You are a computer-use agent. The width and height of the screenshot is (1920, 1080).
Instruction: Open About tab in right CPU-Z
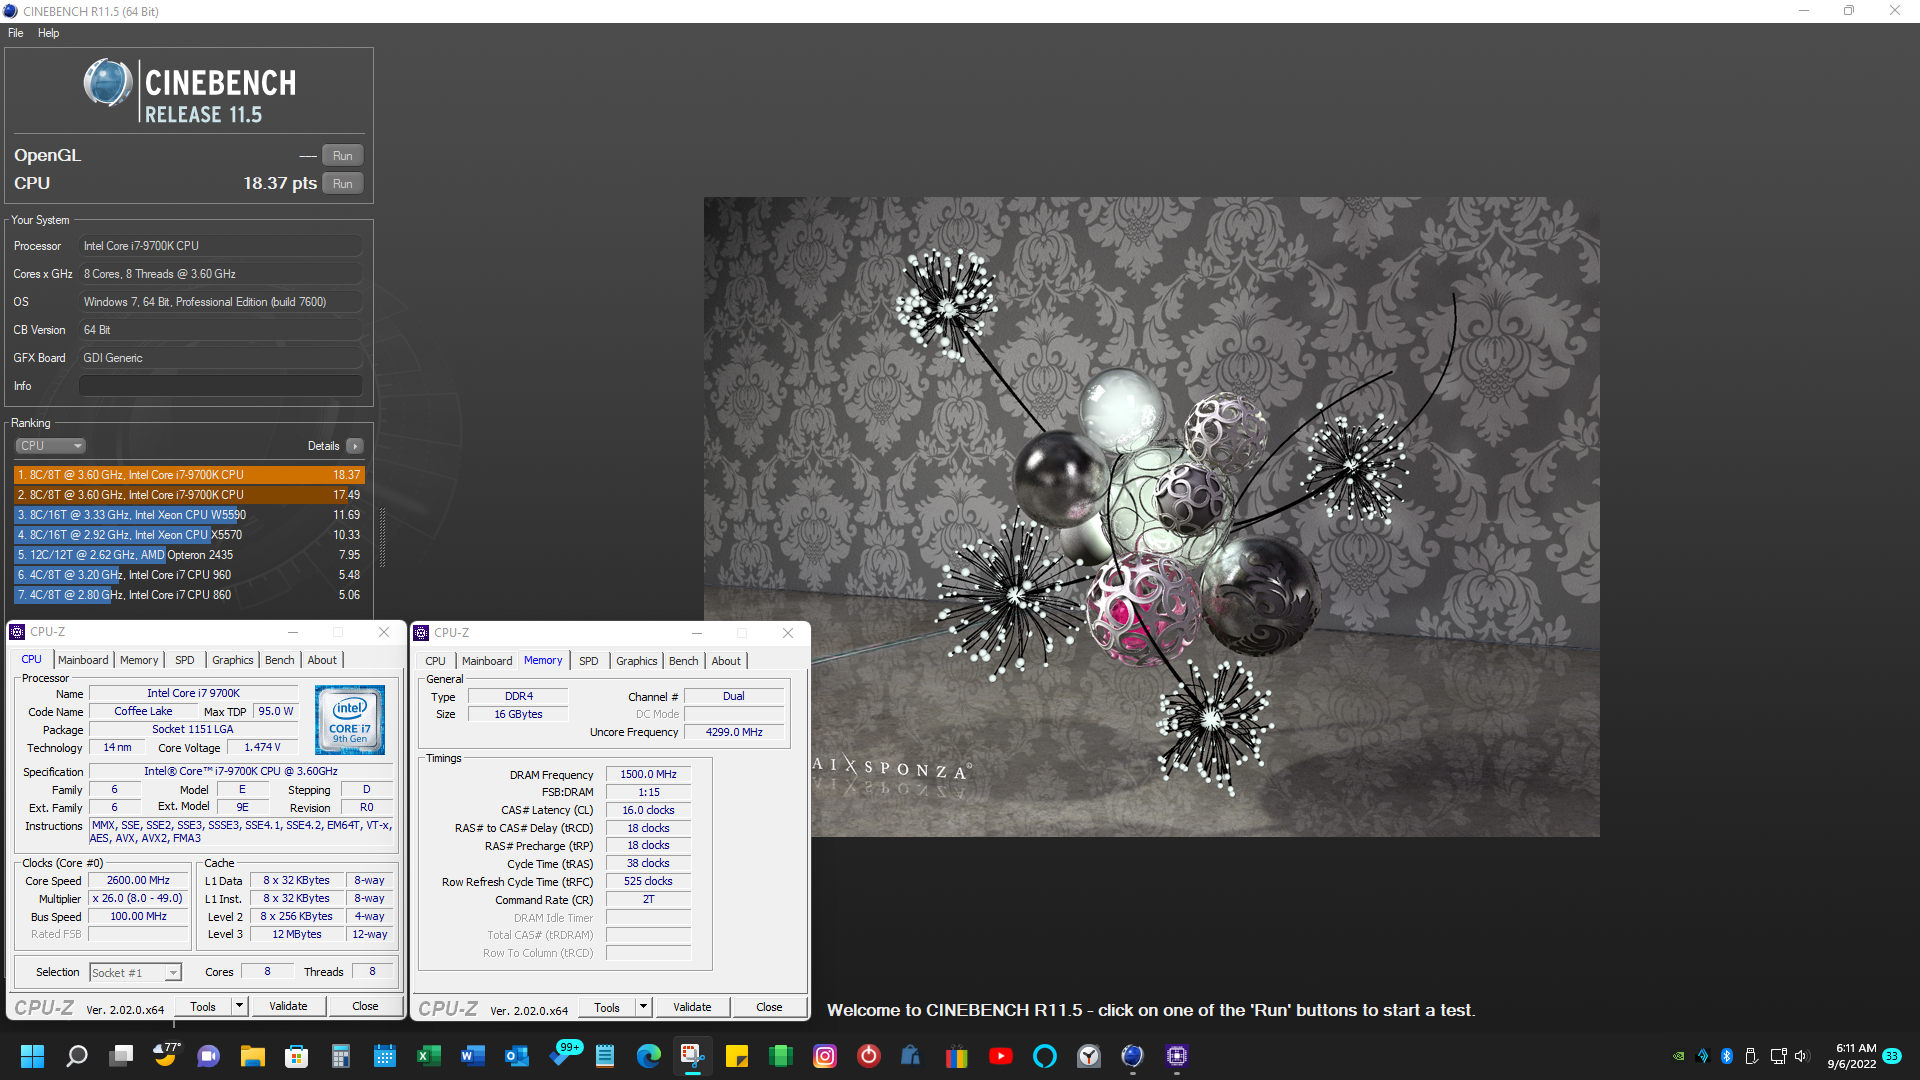click(726, 661)
